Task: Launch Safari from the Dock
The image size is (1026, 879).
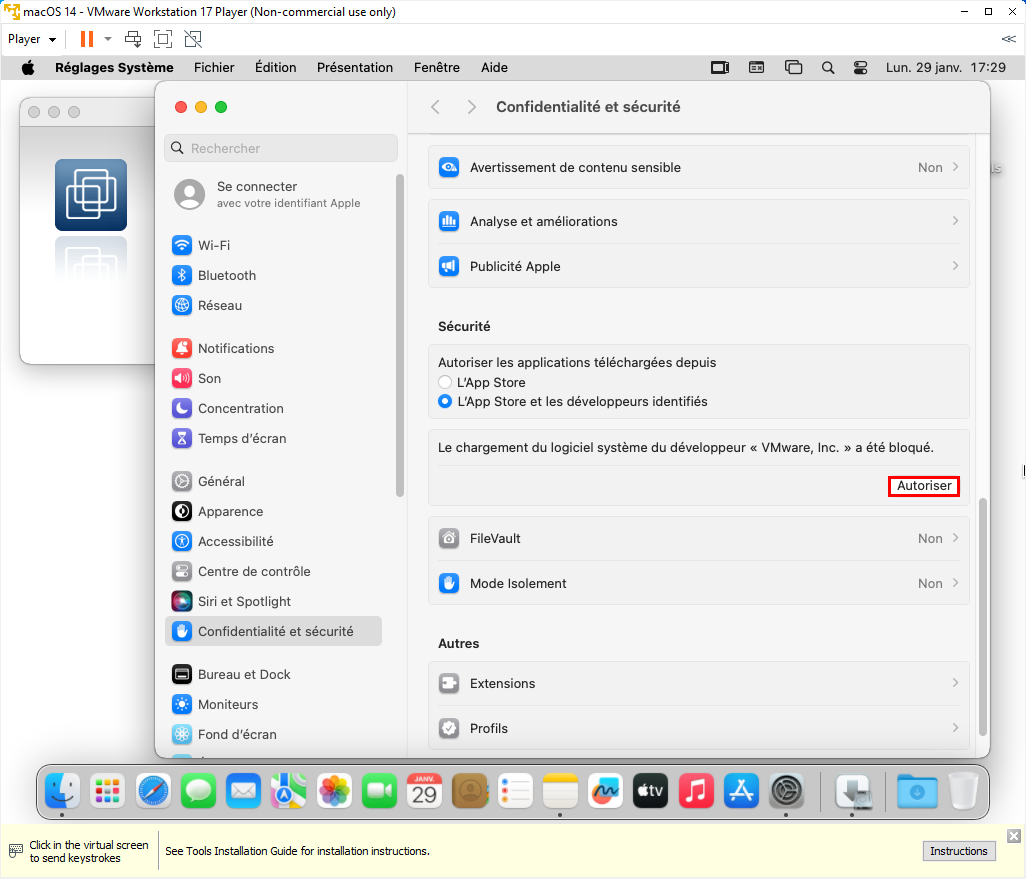Action: tap(153, 791)
